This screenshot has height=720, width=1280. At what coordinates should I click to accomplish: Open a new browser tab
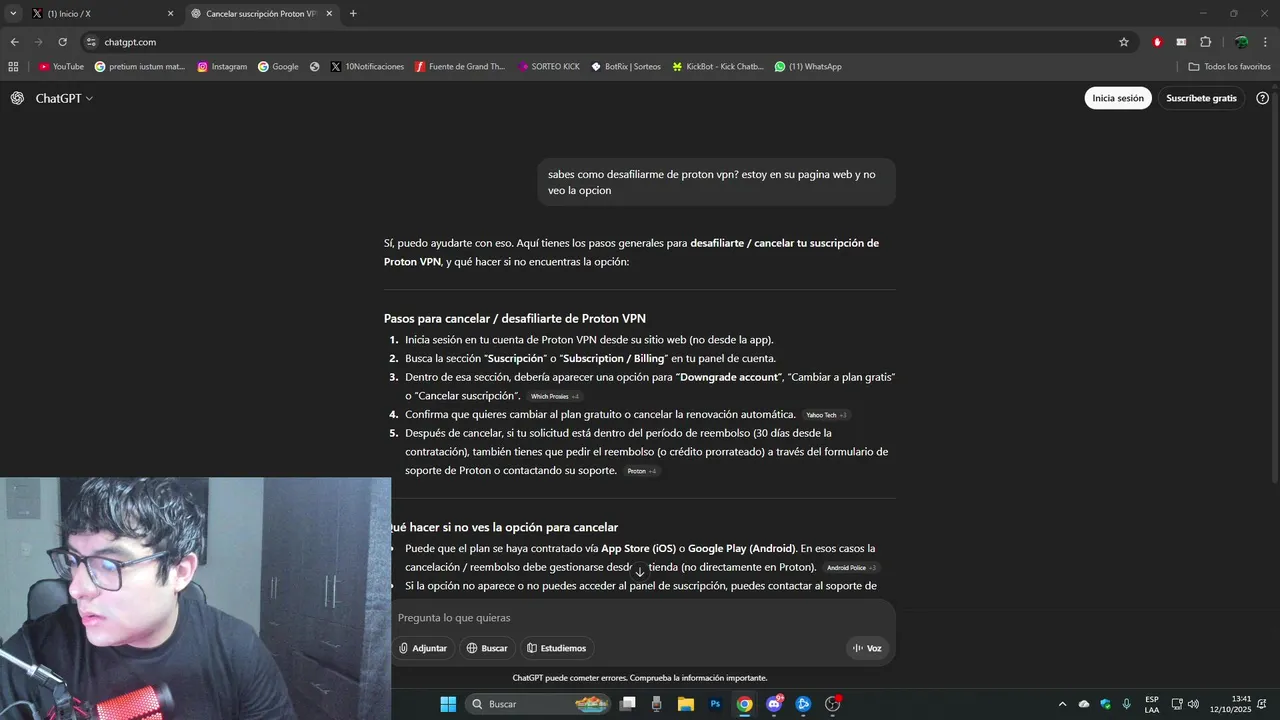pyautogui.click(x=353, y=14)
